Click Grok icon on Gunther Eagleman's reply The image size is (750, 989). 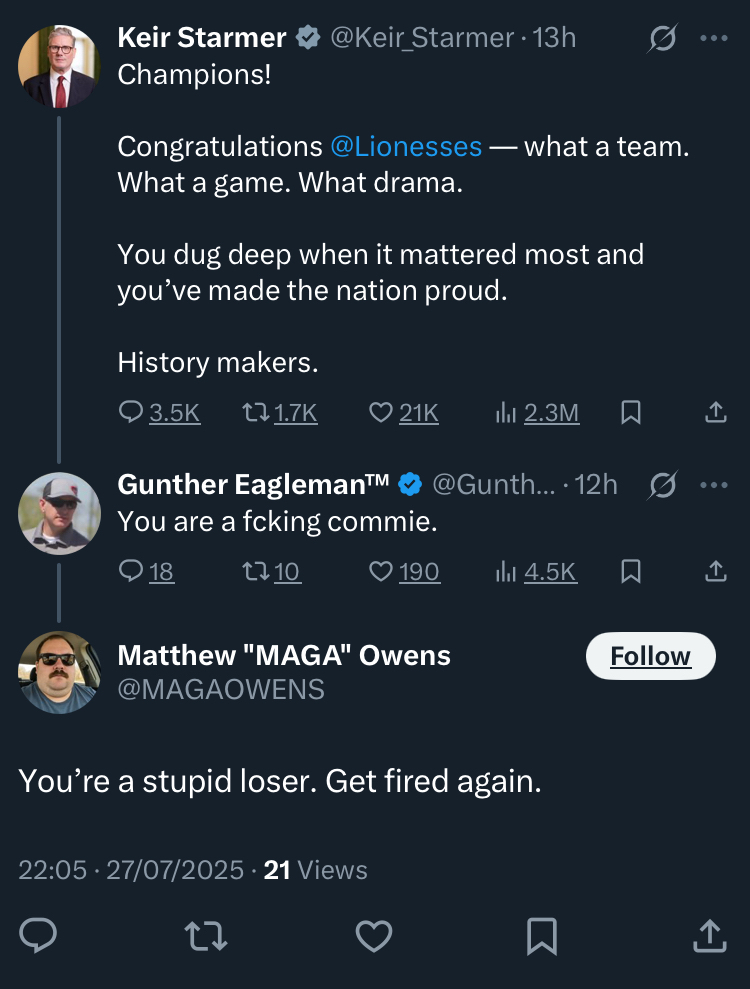coord(661,485)
